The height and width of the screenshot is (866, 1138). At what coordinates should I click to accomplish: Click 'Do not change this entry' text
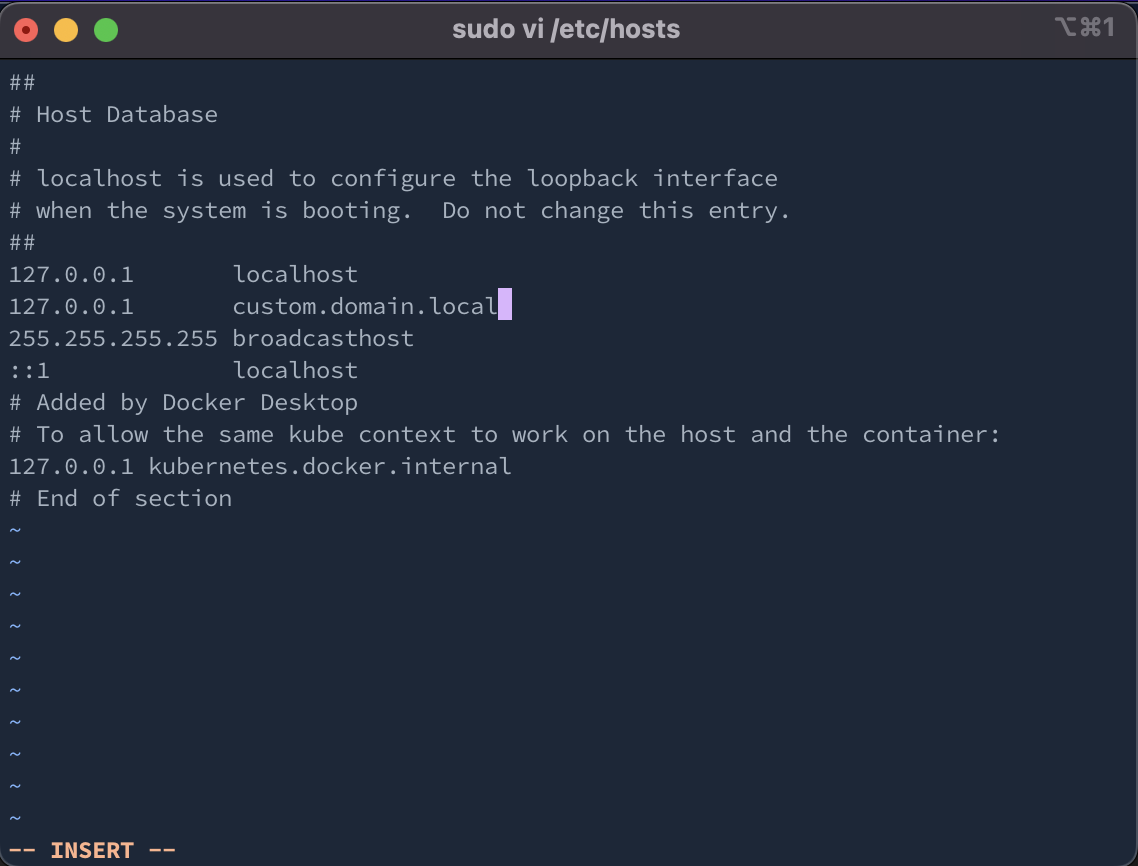pyautogui.click(x=616, y=211)
